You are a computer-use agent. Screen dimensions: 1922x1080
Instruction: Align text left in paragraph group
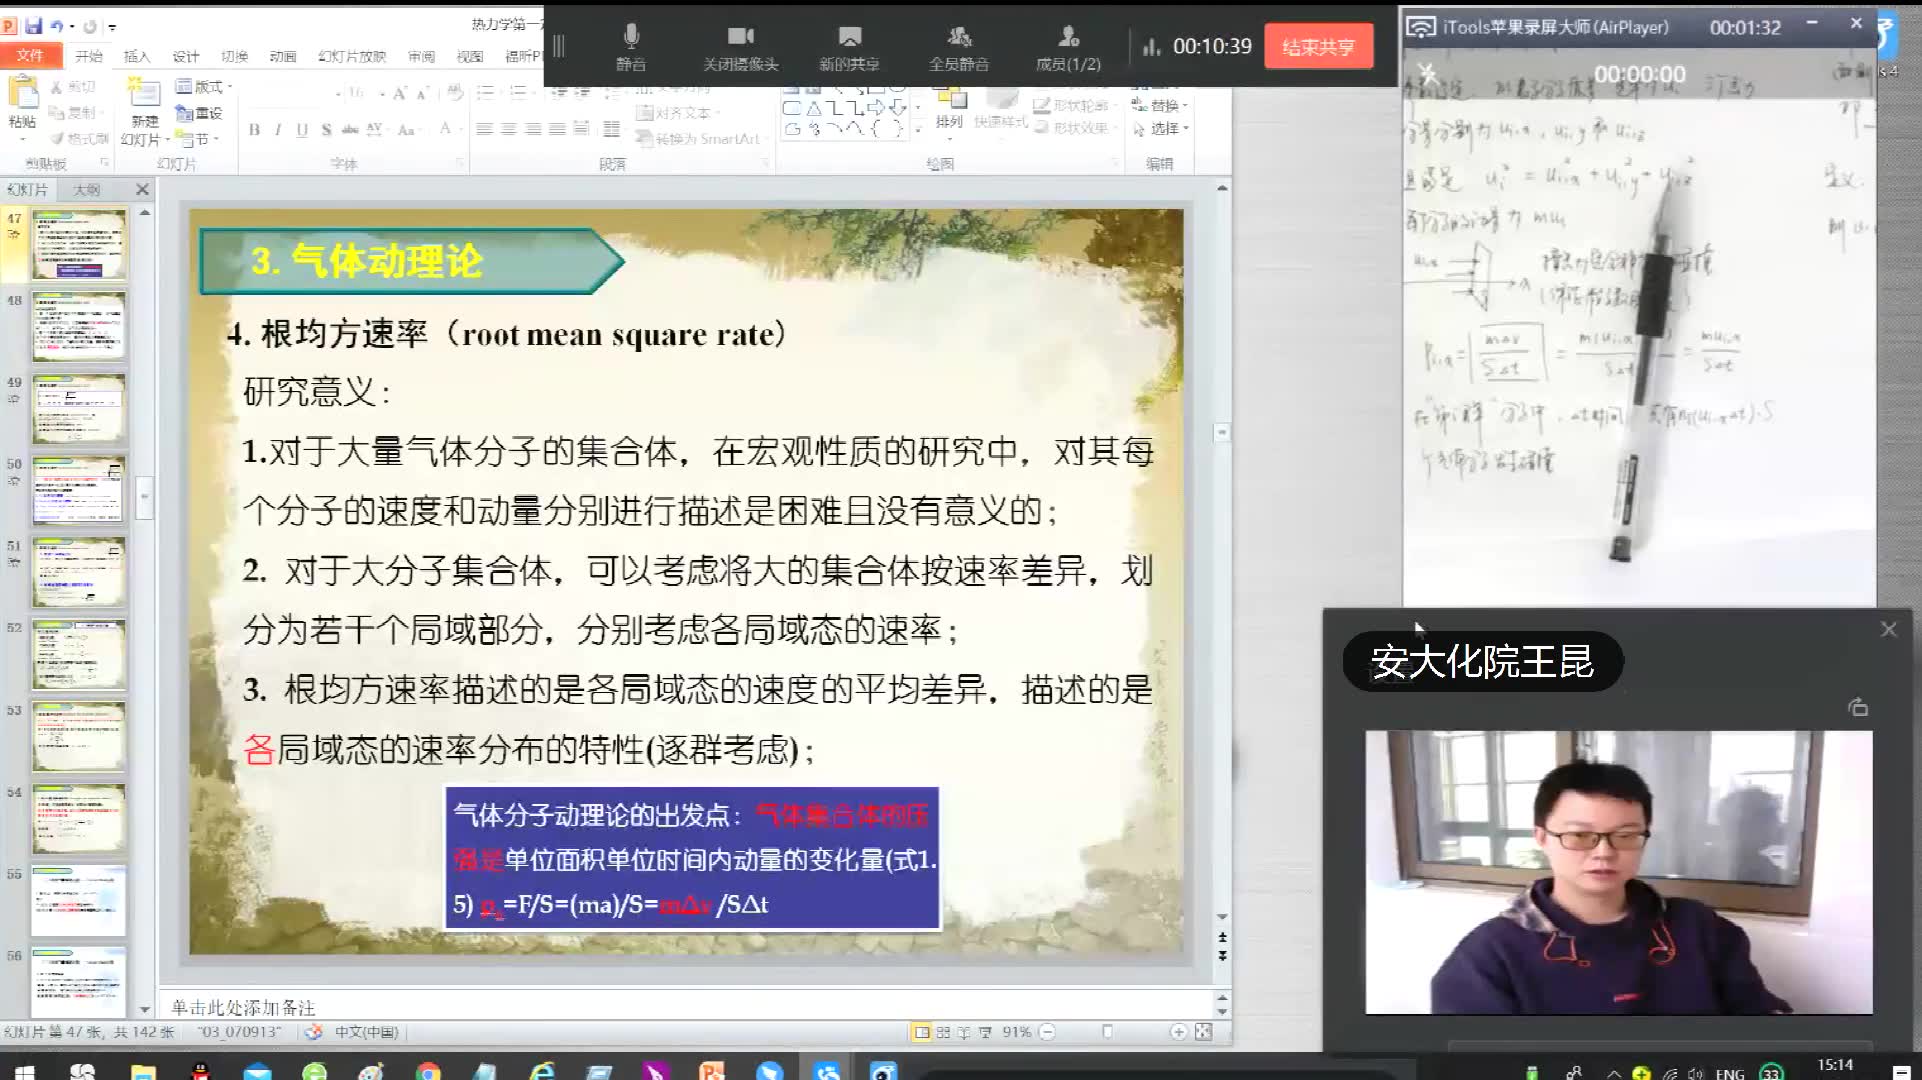coord(484,129)
